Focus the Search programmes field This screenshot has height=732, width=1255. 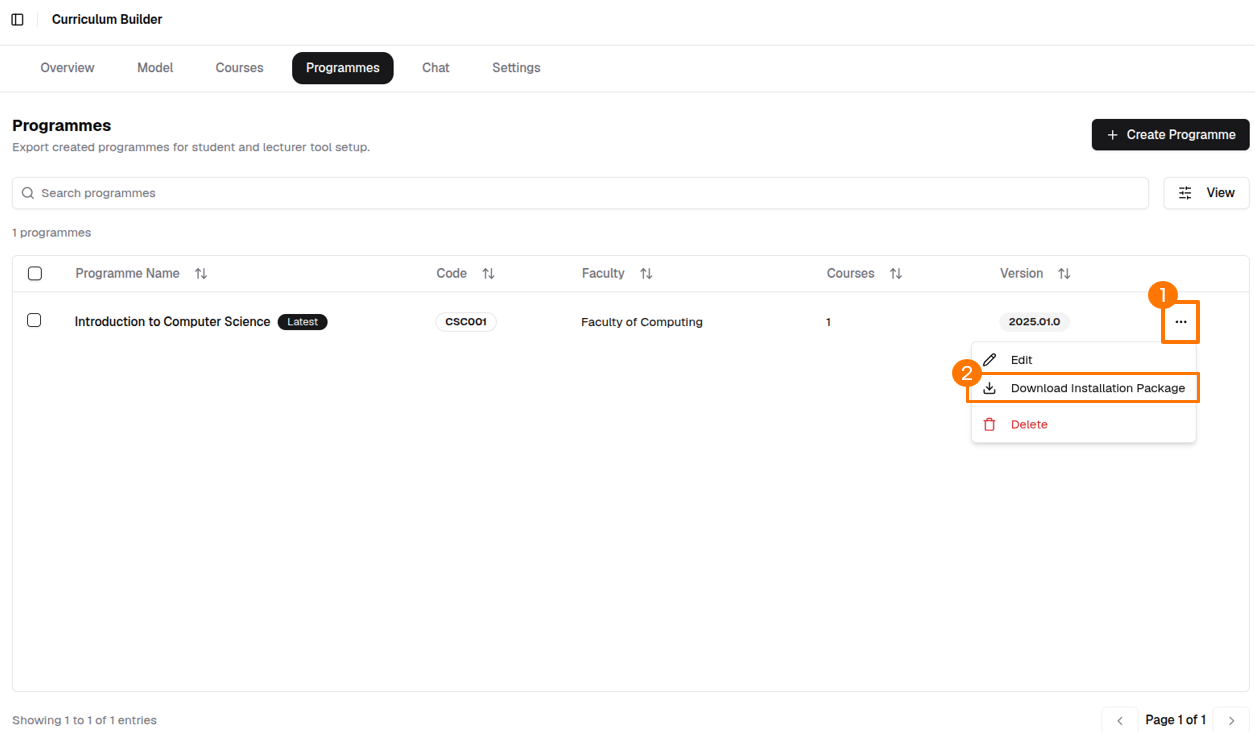pos(580,193)
